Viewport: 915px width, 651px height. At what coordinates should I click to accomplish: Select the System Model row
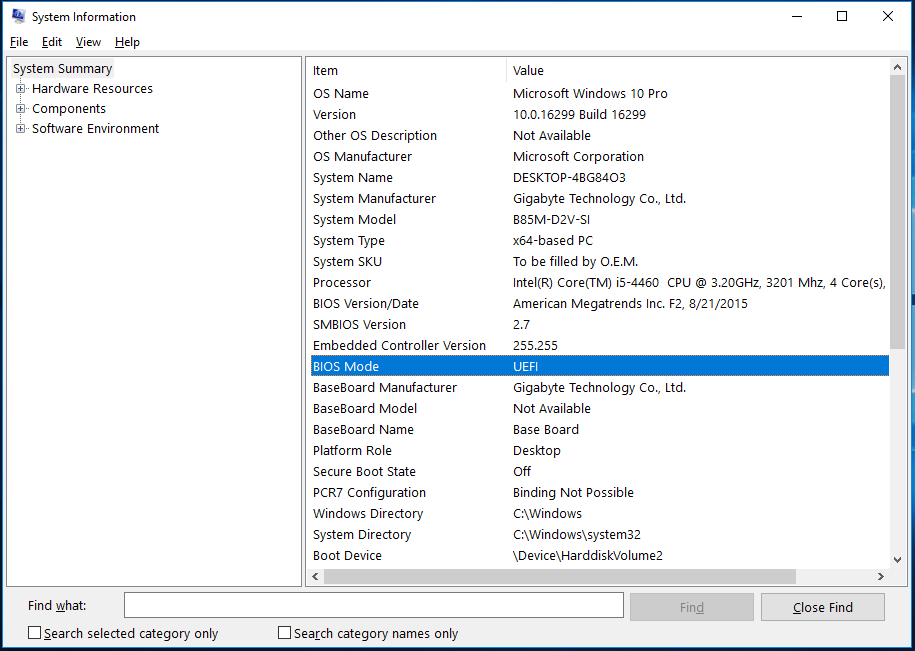pos(599,219)
